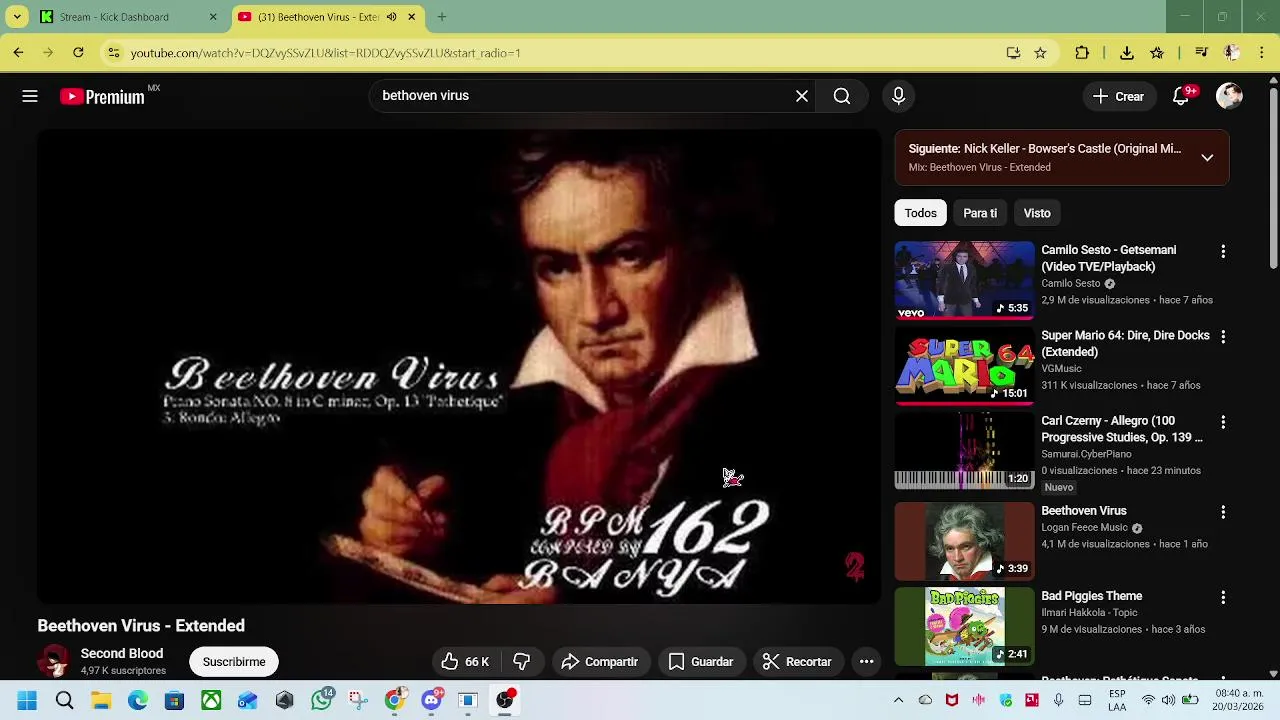Open the browser three-dot menu
The height and width of the screenshot is (720, 1280).
1262,53
